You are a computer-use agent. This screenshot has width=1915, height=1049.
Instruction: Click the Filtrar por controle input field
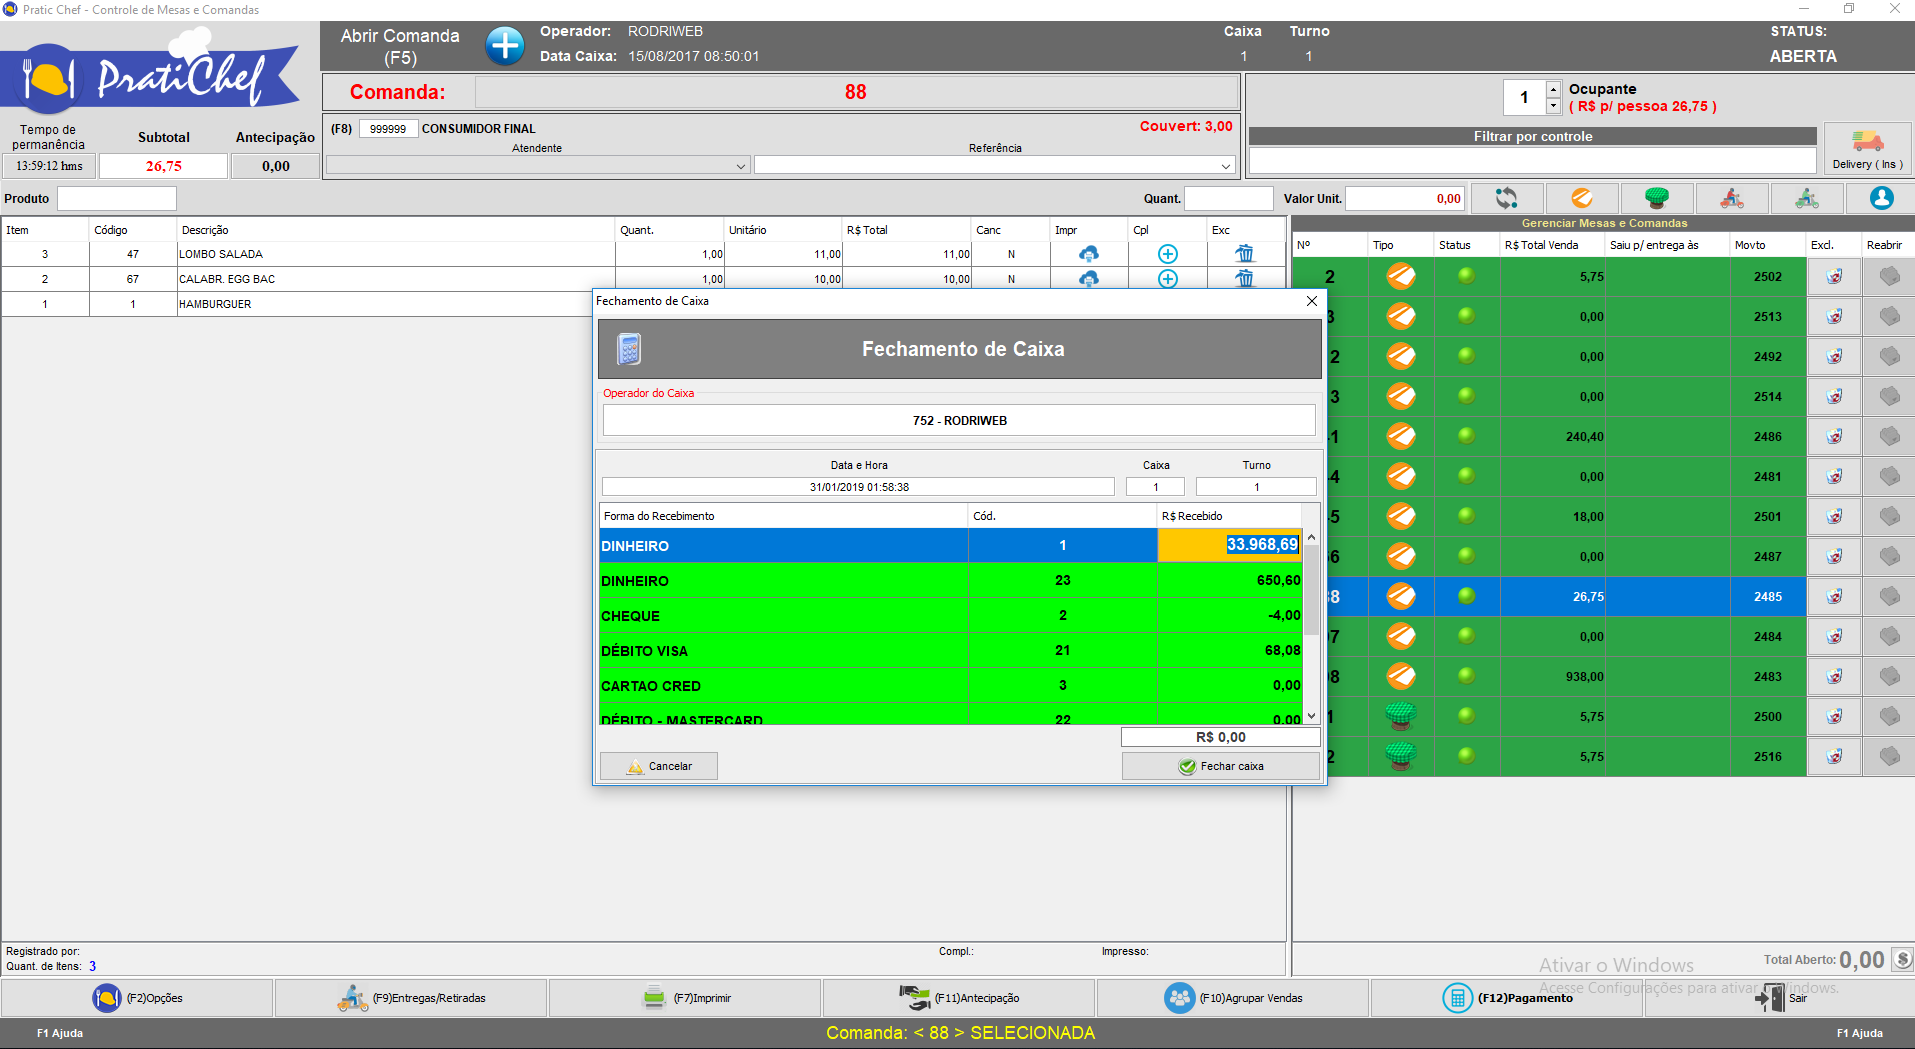click(x=1532, y=161)
